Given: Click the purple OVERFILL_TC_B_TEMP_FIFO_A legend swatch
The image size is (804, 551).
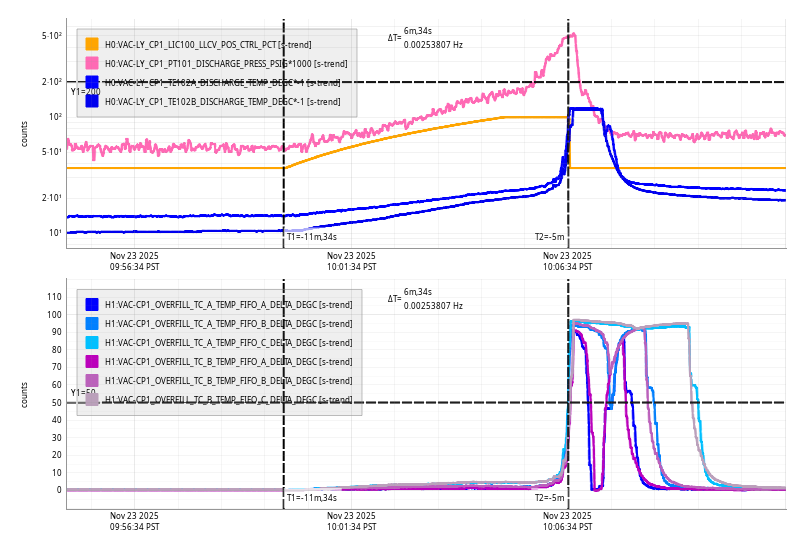Looking at the screenshot, I should point(92,361).
